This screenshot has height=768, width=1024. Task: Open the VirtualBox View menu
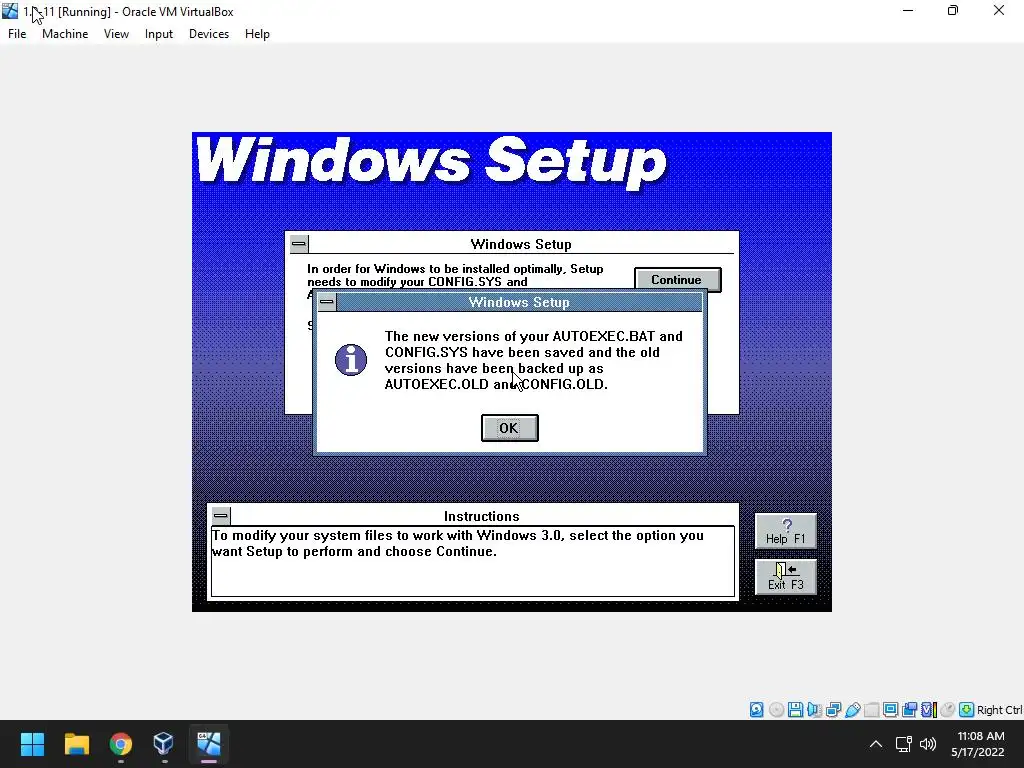[116, 34]
